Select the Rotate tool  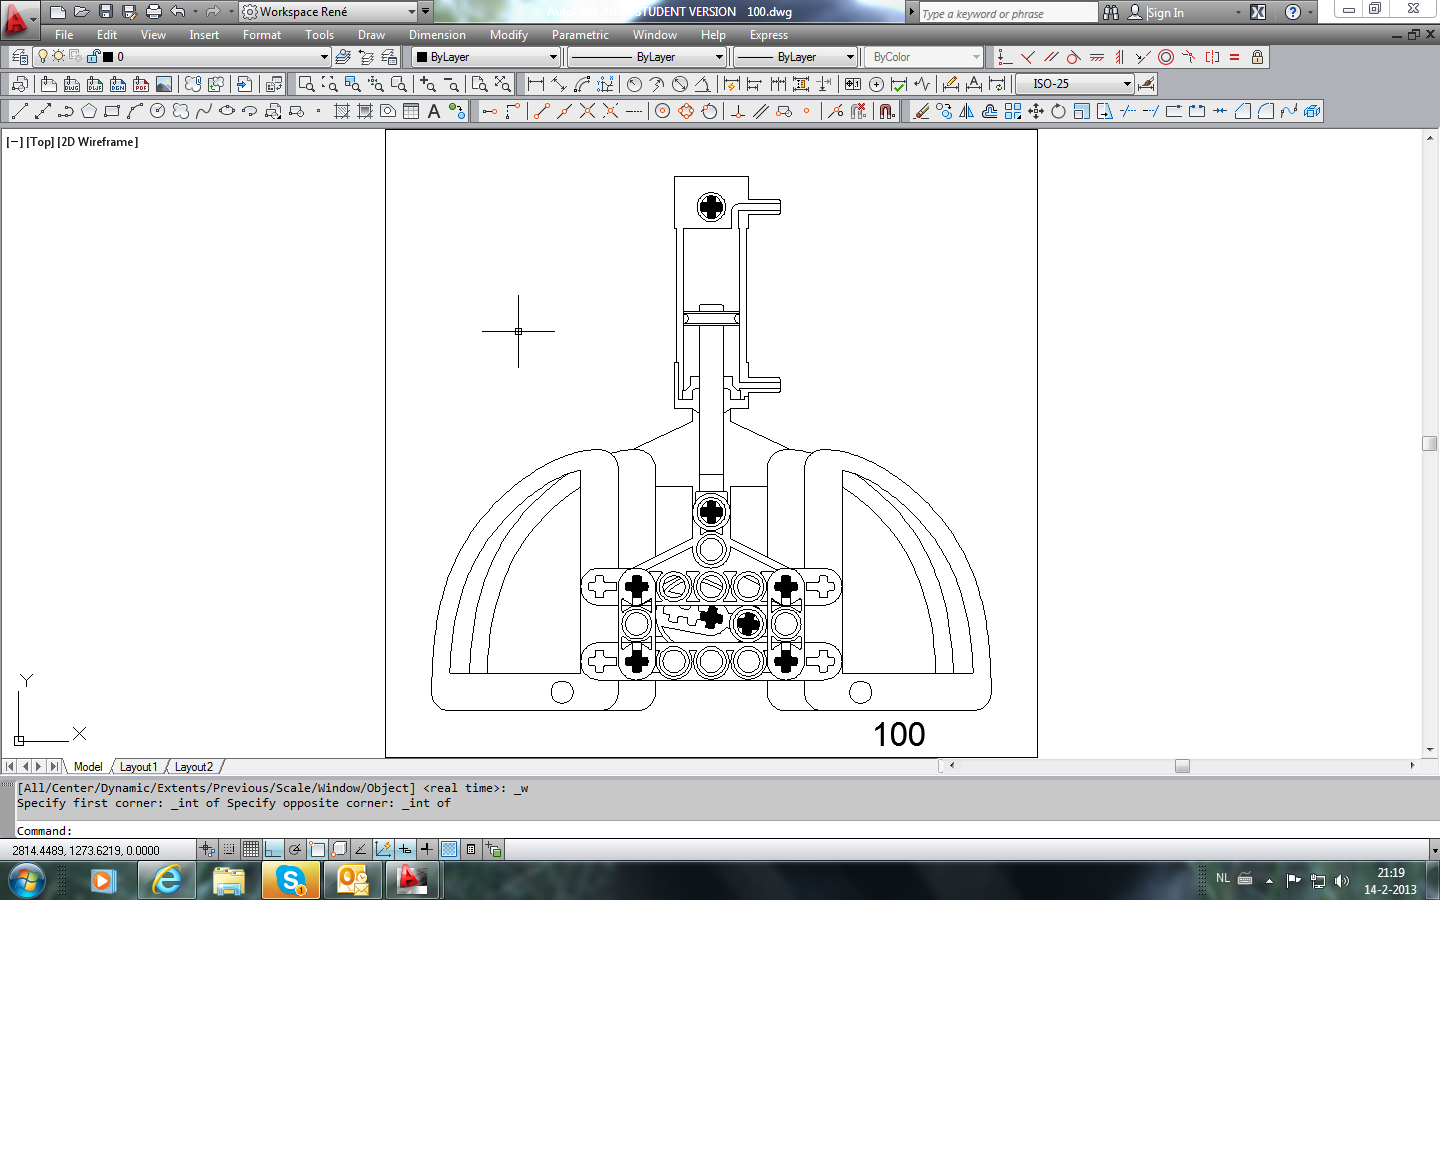click(1059, 111)
